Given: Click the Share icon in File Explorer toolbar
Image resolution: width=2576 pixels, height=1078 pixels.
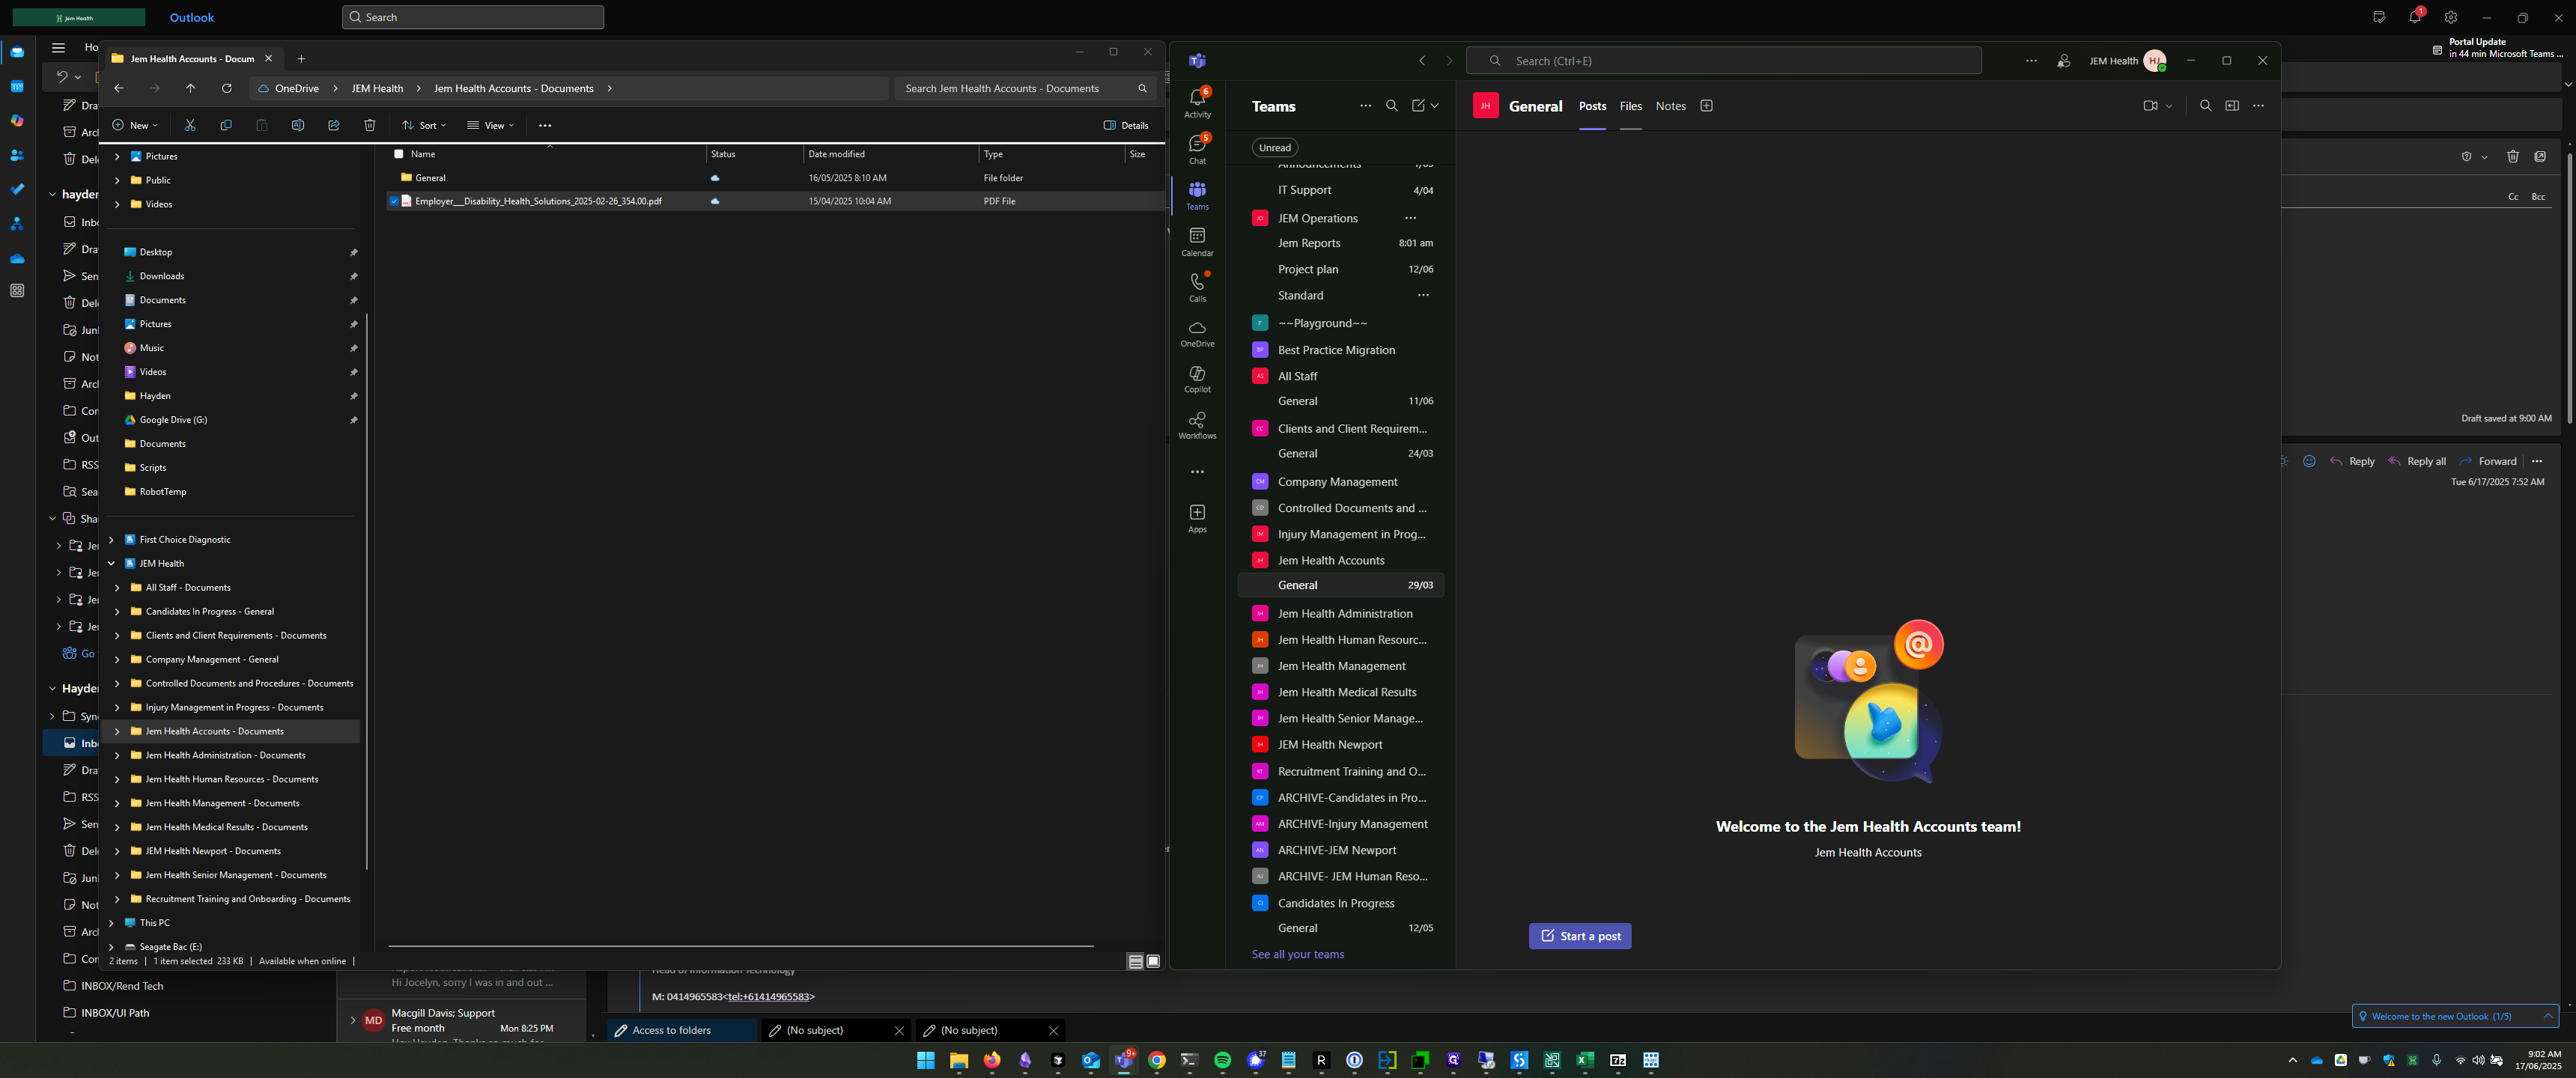Looking at the screenshot, I should 334,125.
